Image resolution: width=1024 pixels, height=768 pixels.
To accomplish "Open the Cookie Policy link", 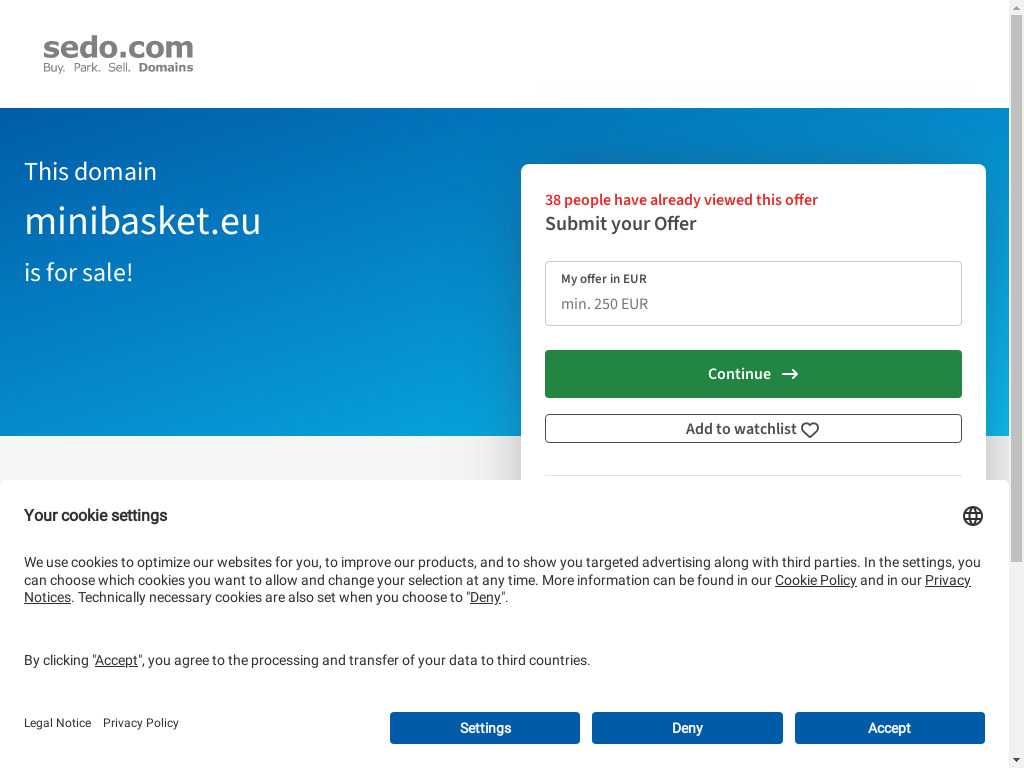I will [815, 580].
